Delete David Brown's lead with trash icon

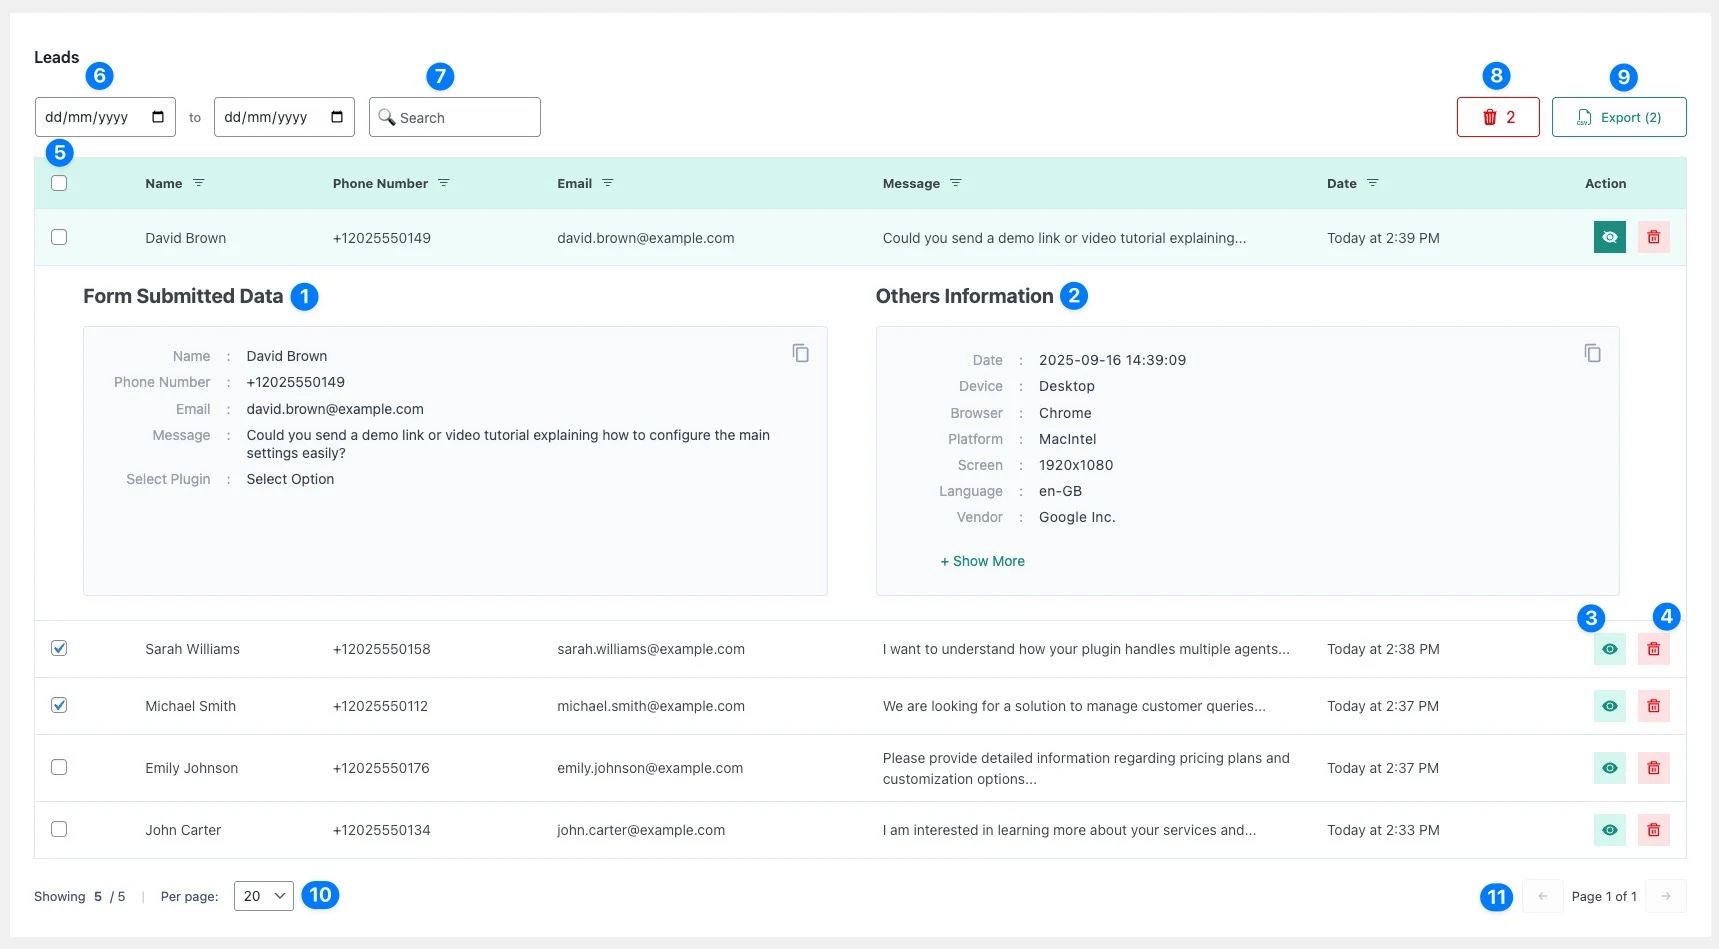(x=1653, y=237)
